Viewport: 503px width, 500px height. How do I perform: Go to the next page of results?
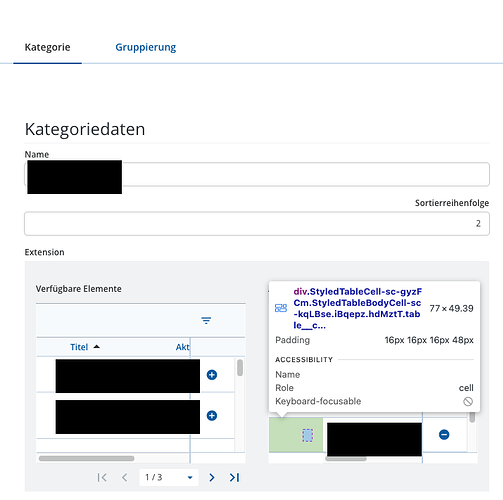(212, 477)
